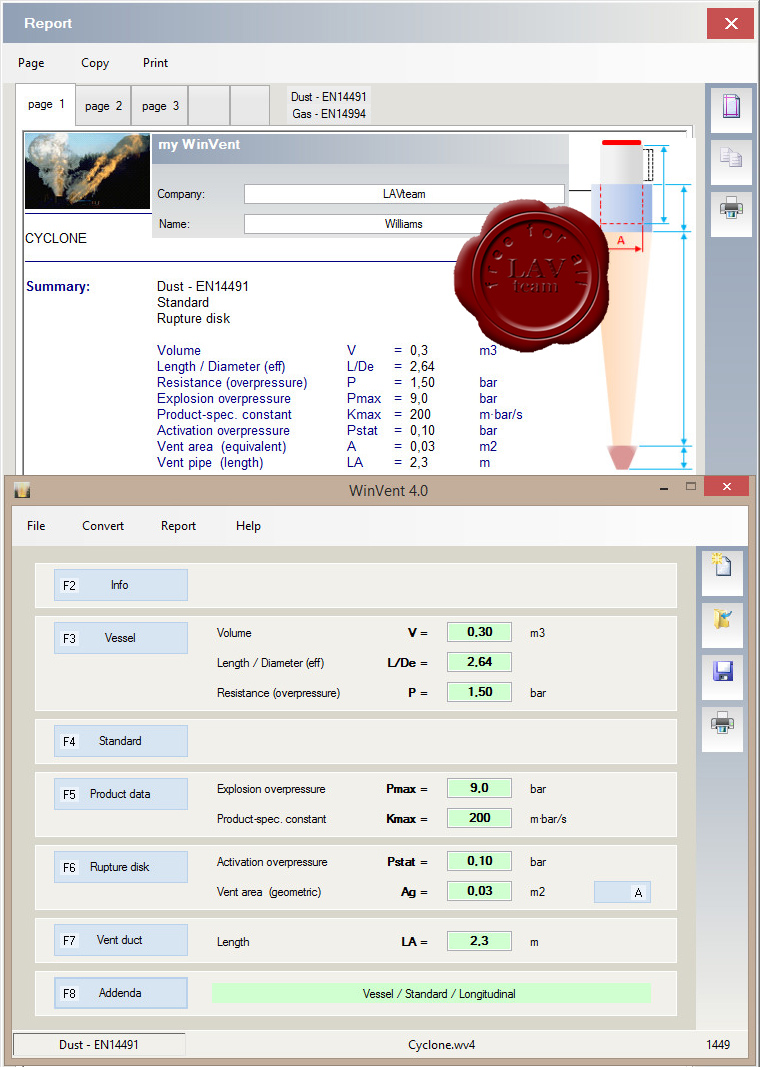The height and width of the screenshot is (1067, 760).
Task: Click the F8 Addenda button
Action: click(x=120, y=993)
